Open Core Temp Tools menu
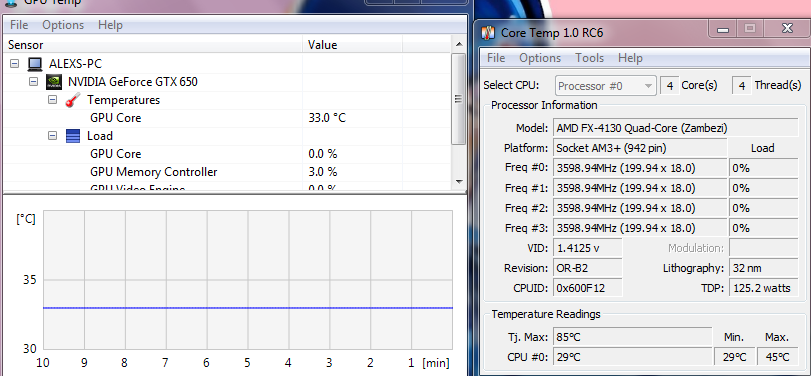Screen dimensions: 811x376 590,58
